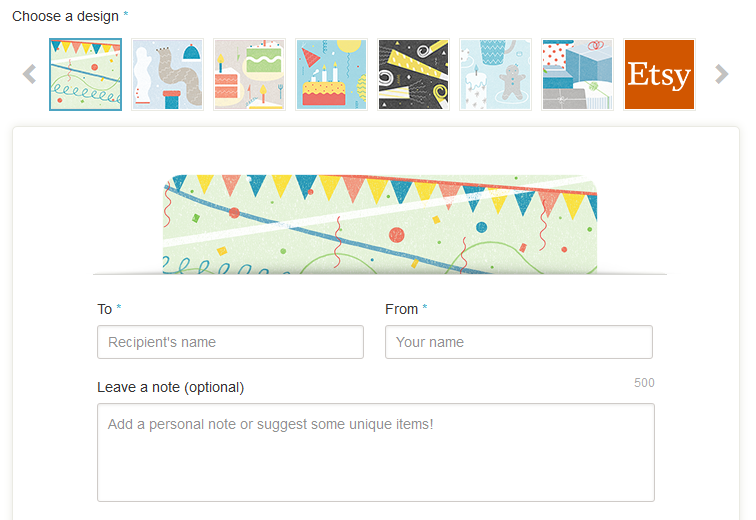The image size is (756, 520).
Task: Choose the winter scarf and hat design
Action: tap(168, 75)
